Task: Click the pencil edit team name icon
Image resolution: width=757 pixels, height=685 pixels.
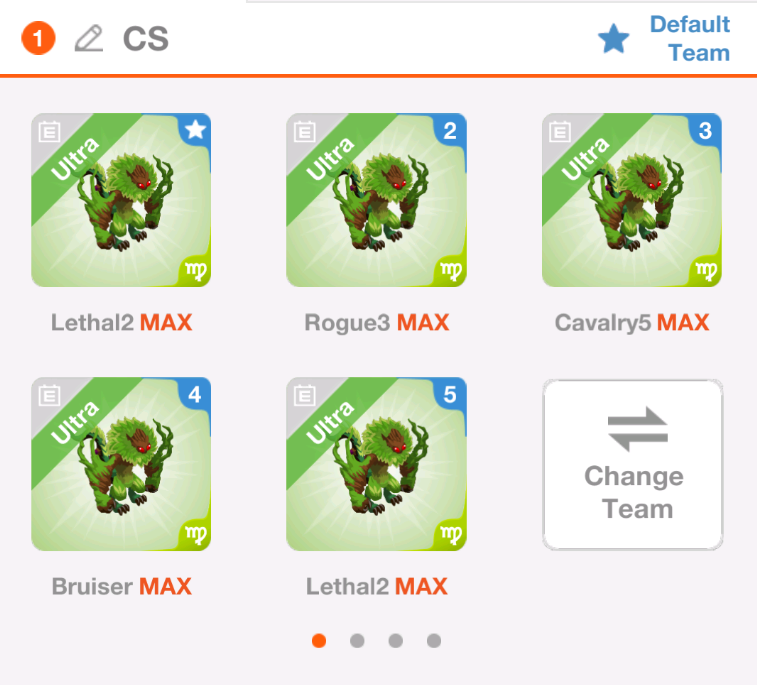Action: point(89,38)
